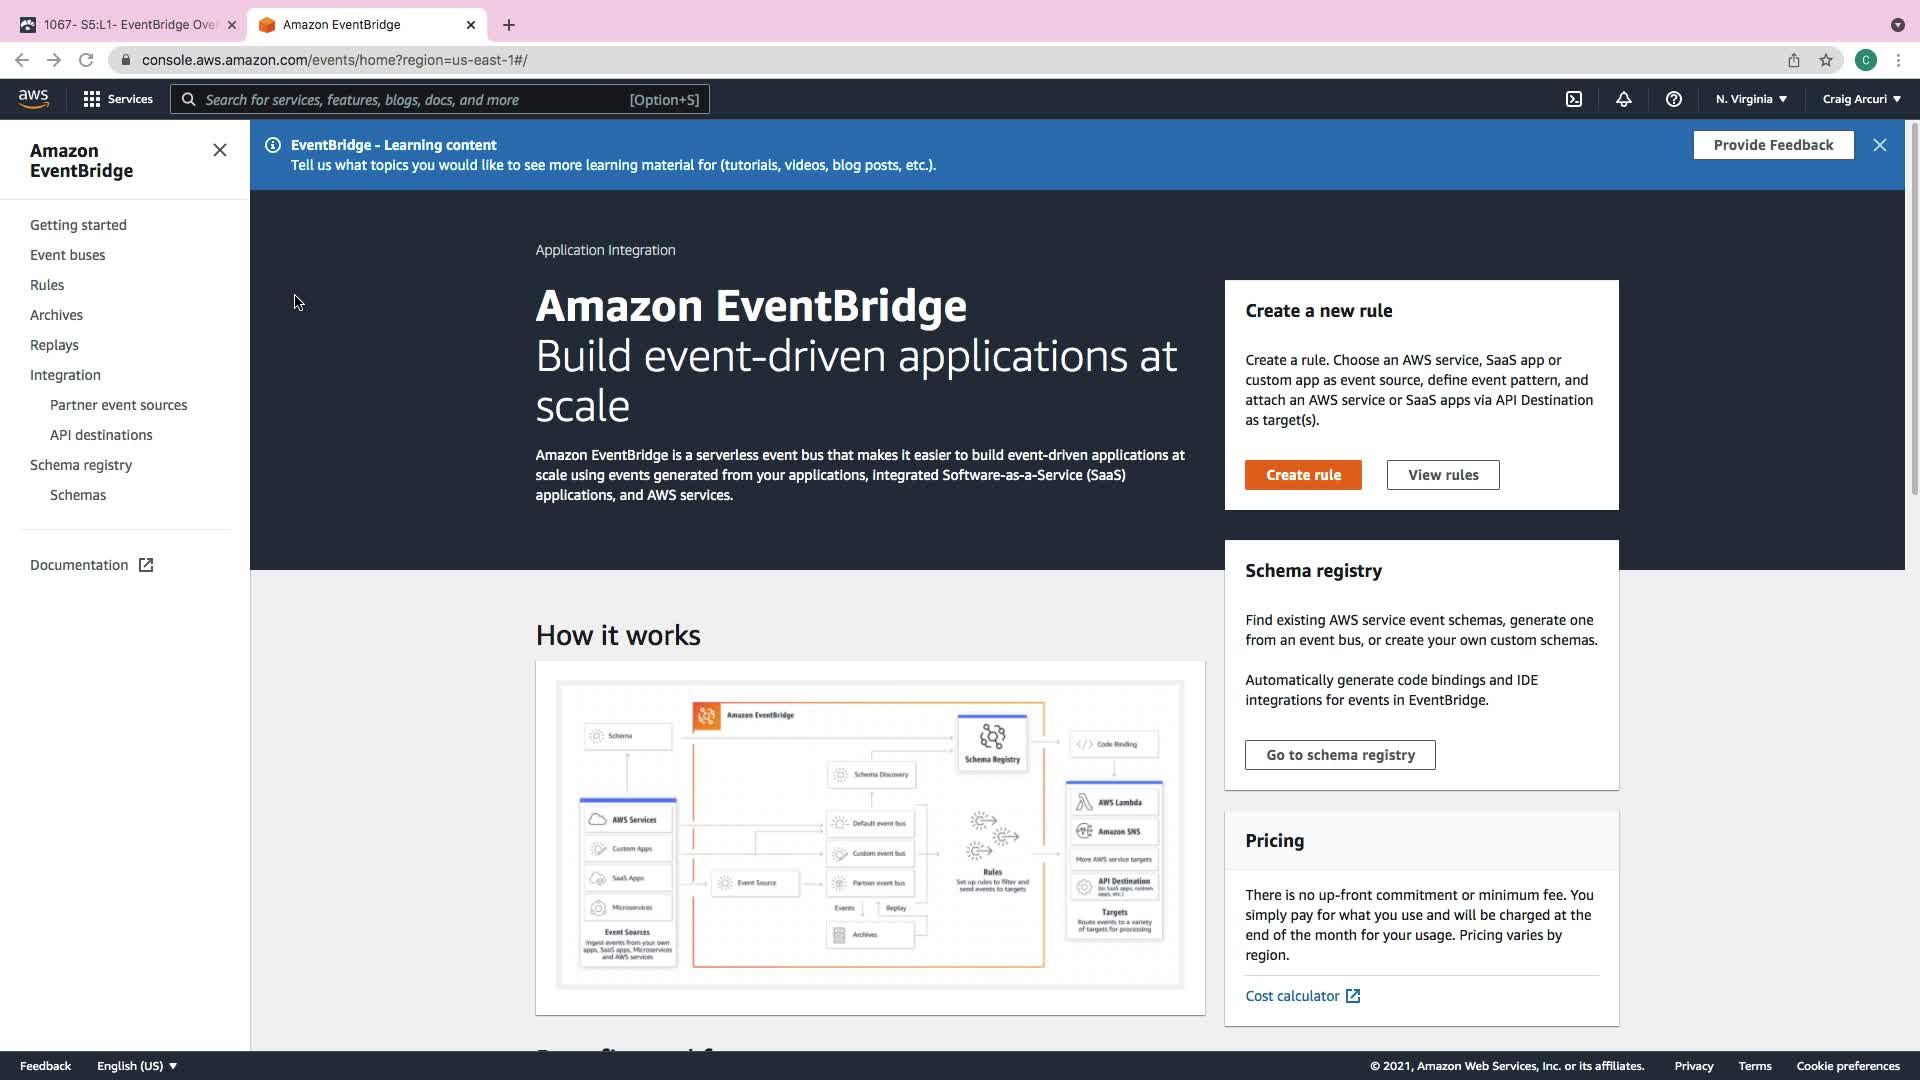Bookmark this page with star icon

tap(1826, 60)
